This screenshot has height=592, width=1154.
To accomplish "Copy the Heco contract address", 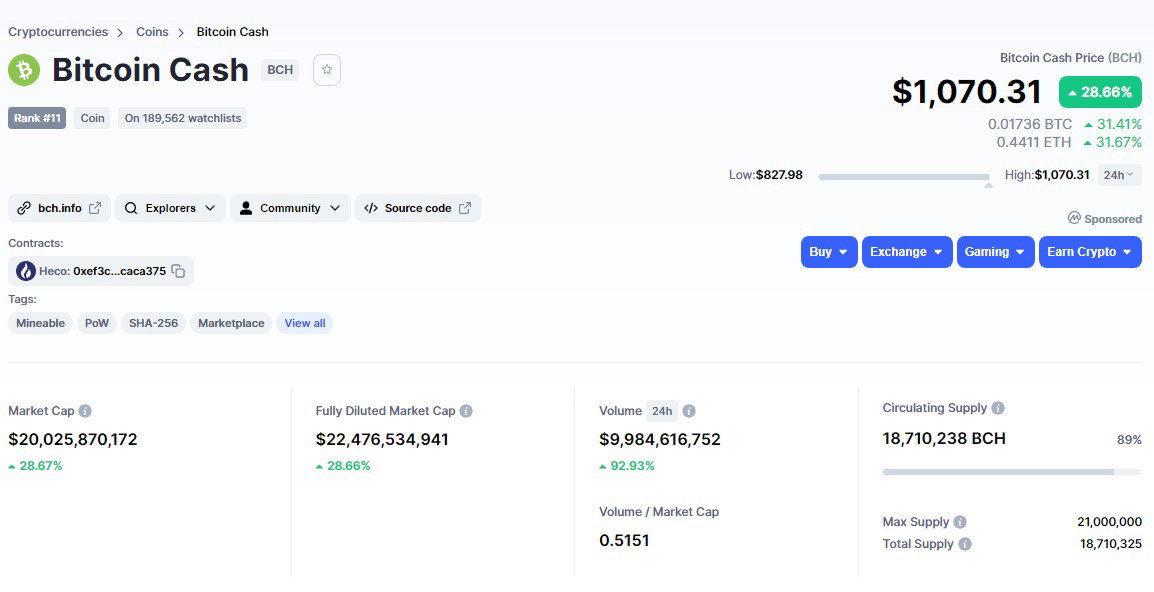I will 178,271.
